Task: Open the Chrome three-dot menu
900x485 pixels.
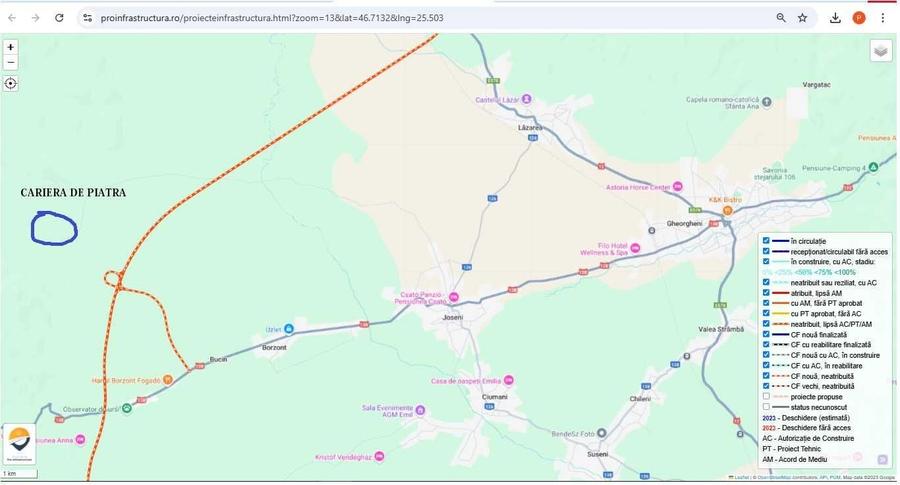Action: tap(882, 18)
